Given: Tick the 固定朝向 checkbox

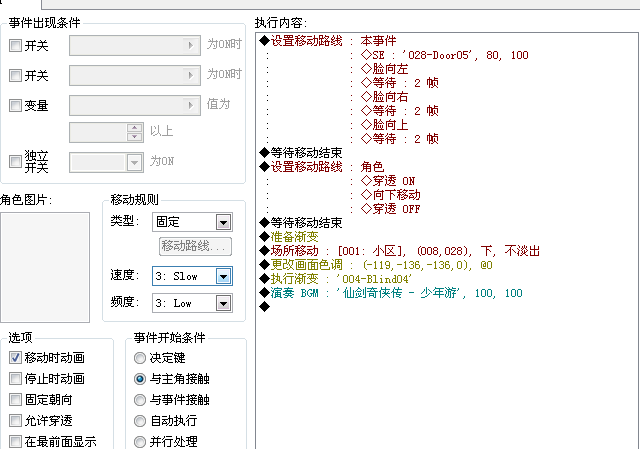Looking at the screenshot, I should point(16,400).
